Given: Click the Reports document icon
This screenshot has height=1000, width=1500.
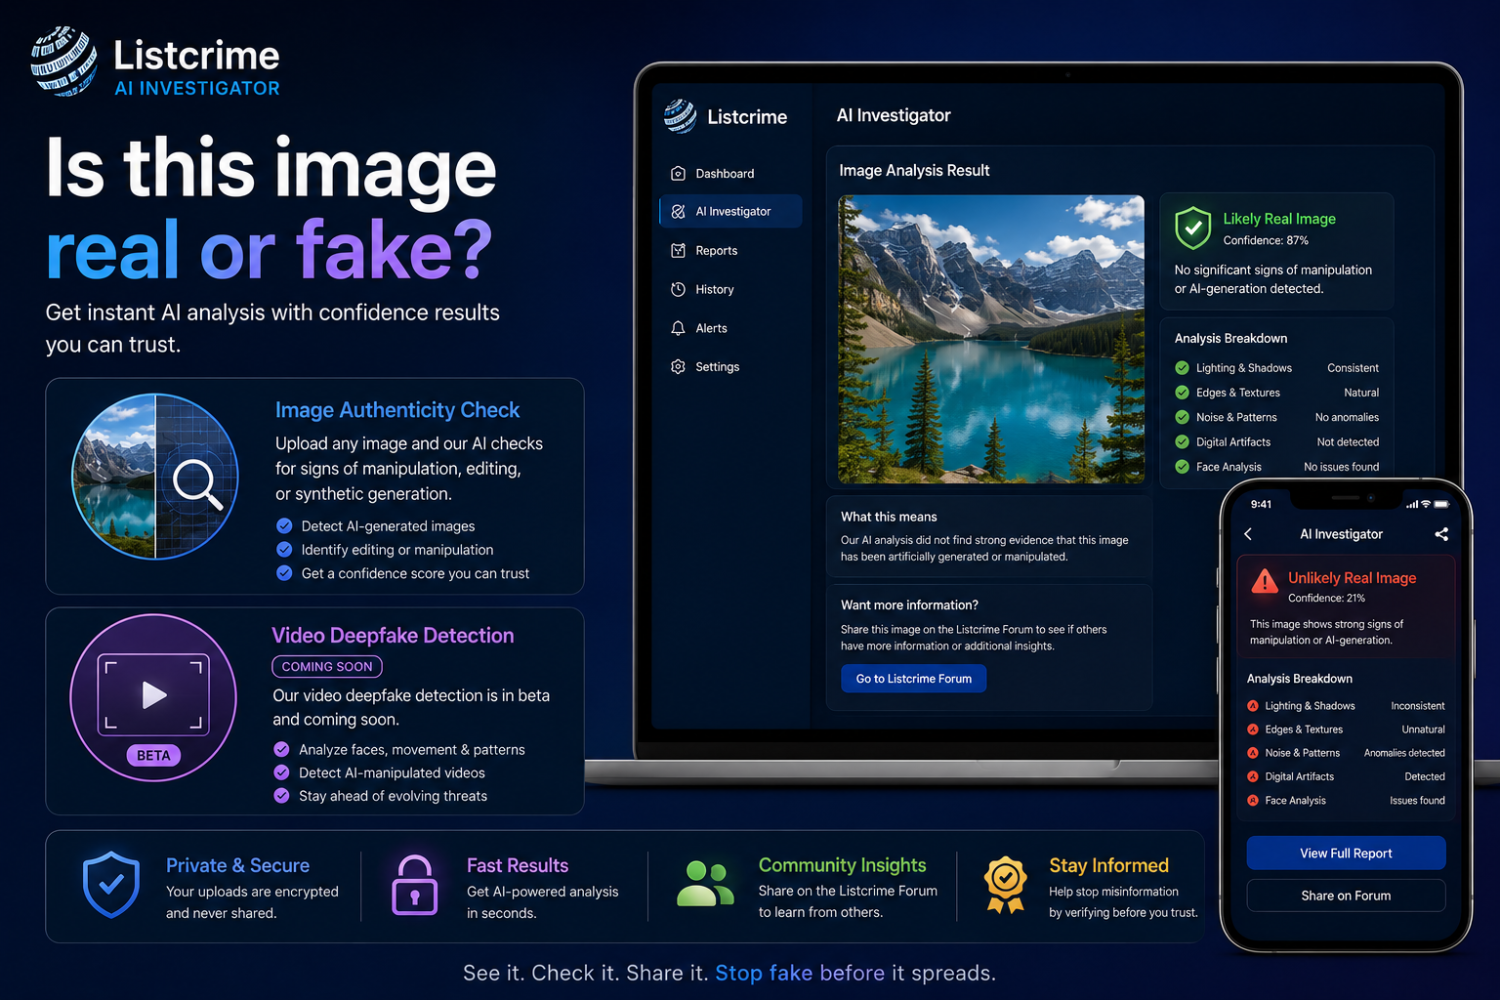Looking at the screenshot, I should pyautogui.click(x=678, y=250).
